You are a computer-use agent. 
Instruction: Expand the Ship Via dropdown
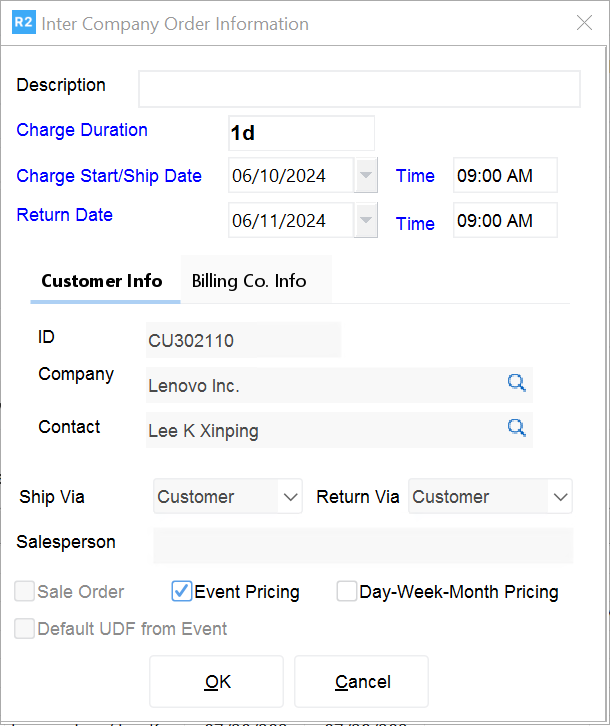(290, 497)
